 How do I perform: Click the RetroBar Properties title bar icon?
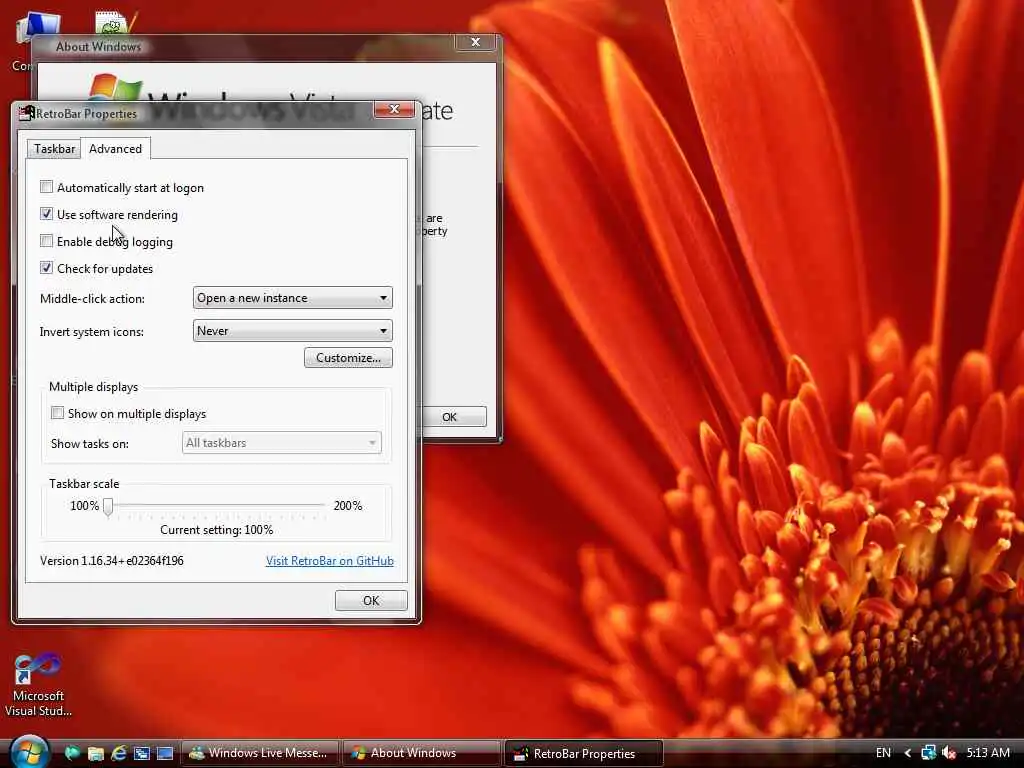tap(27, 112)
